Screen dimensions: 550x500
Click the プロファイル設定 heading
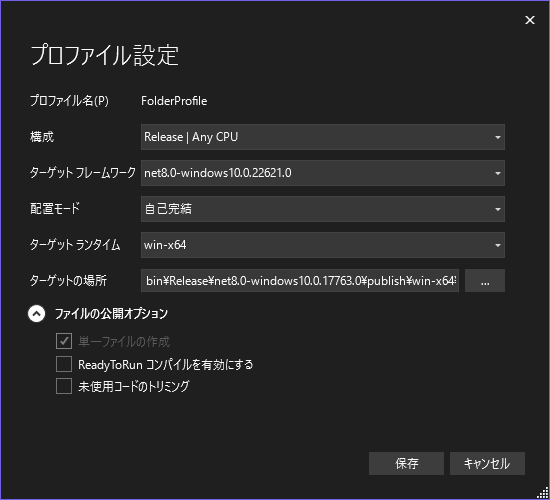point(105,55)
